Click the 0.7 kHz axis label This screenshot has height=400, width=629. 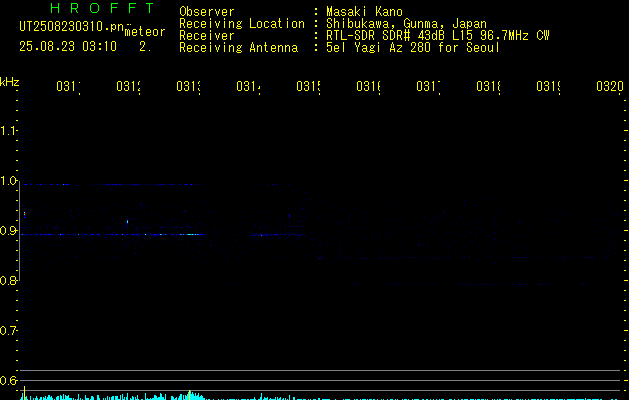click(8, 331)
